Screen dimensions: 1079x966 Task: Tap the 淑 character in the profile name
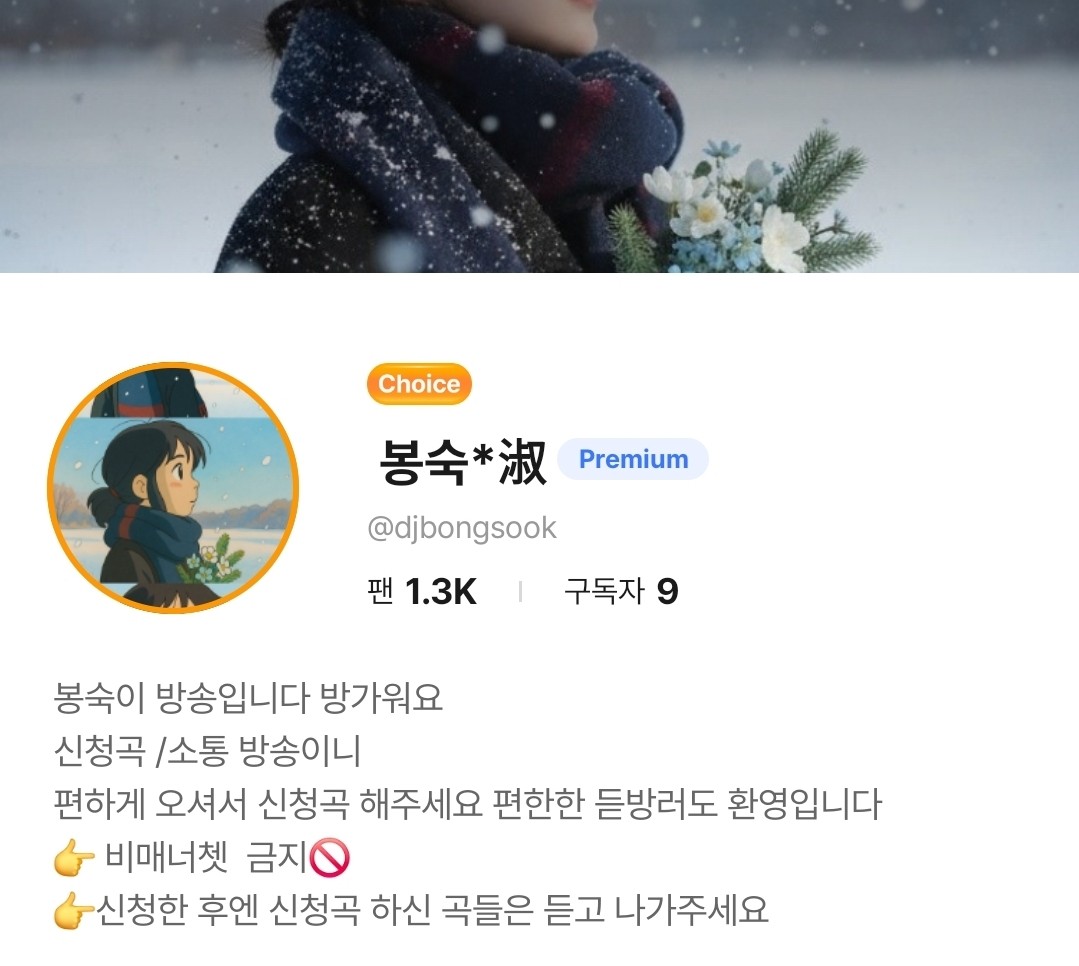(x=523, y=462)
